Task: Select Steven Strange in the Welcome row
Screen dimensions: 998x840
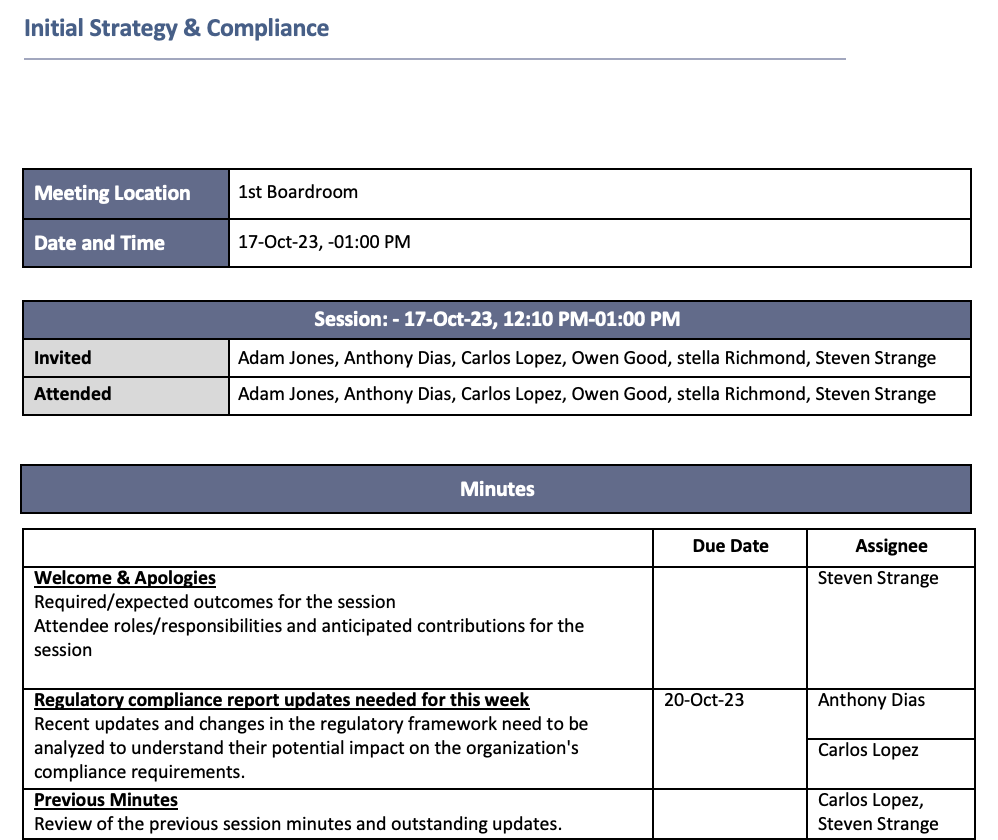Action: point(878,578)
